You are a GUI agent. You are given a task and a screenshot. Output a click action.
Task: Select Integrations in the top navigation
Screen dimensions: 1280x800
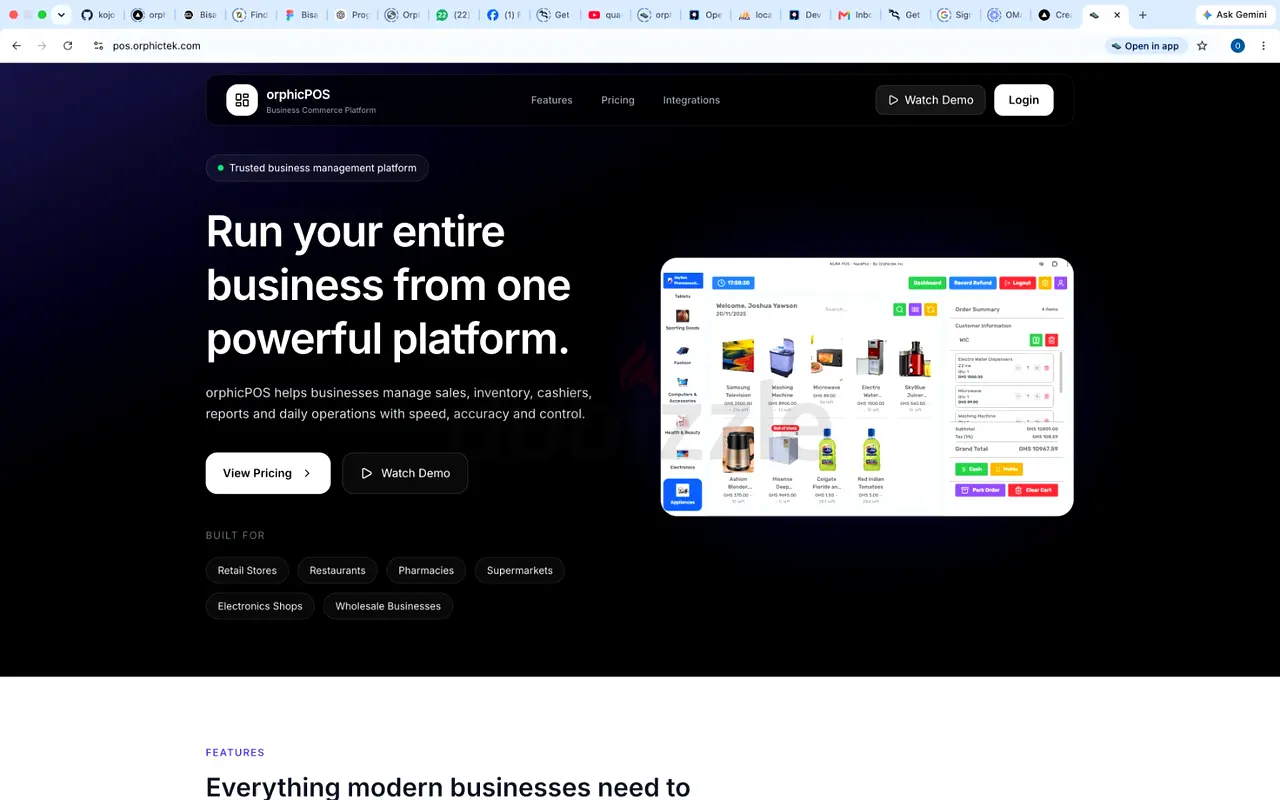pos(691,100)
